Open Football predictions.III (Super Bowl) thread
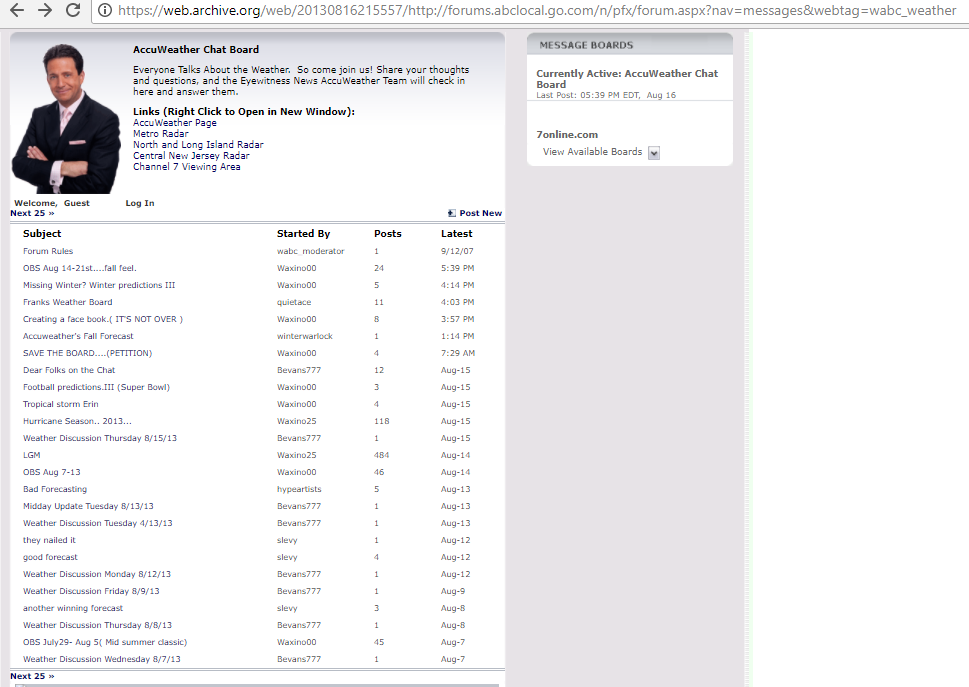The height and width of the screenshot is (687, 969). point(96,387)
